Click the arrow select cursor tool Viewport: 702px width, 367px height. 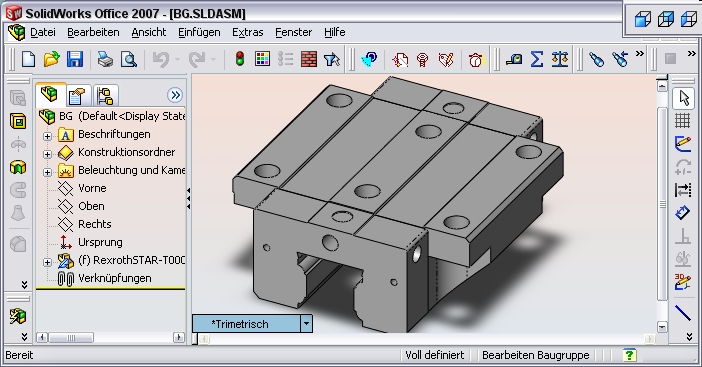[683, 98]
